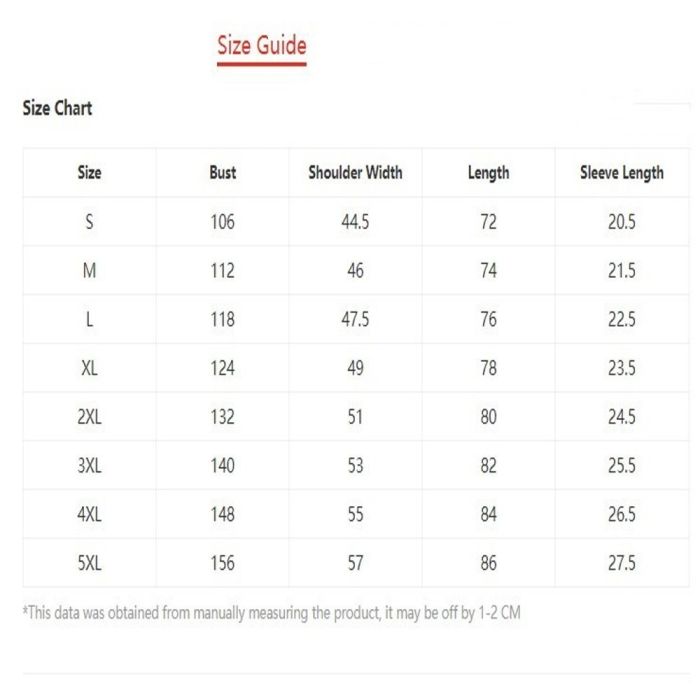
Task: Click the Length column header
Action: click(x=488, y=173)
